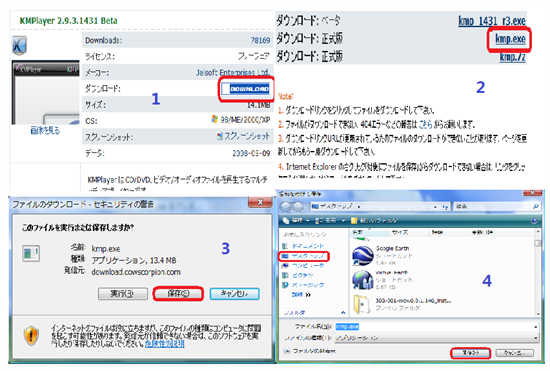
Task: Click the refresh button beside address bar
Action: point(445,207)
